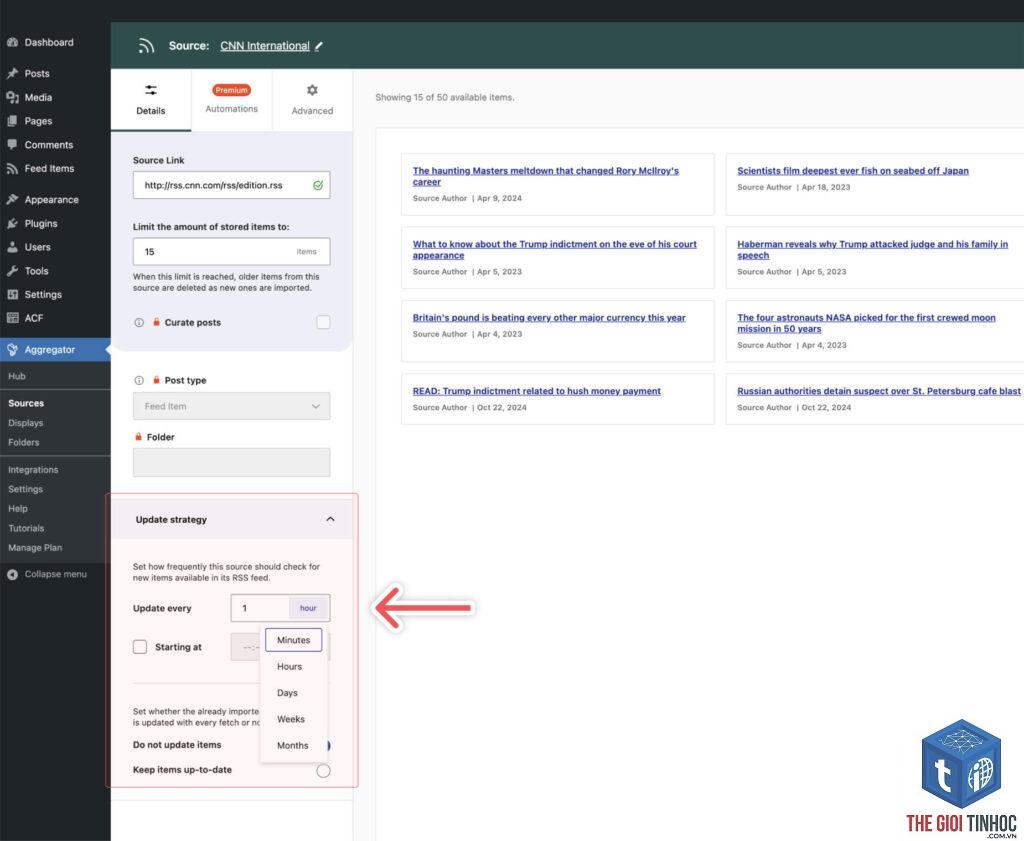Viewport: 1024px width, 841px height.
Task: Open the Britain's pound currency article
Action: (x=549, y=317)
